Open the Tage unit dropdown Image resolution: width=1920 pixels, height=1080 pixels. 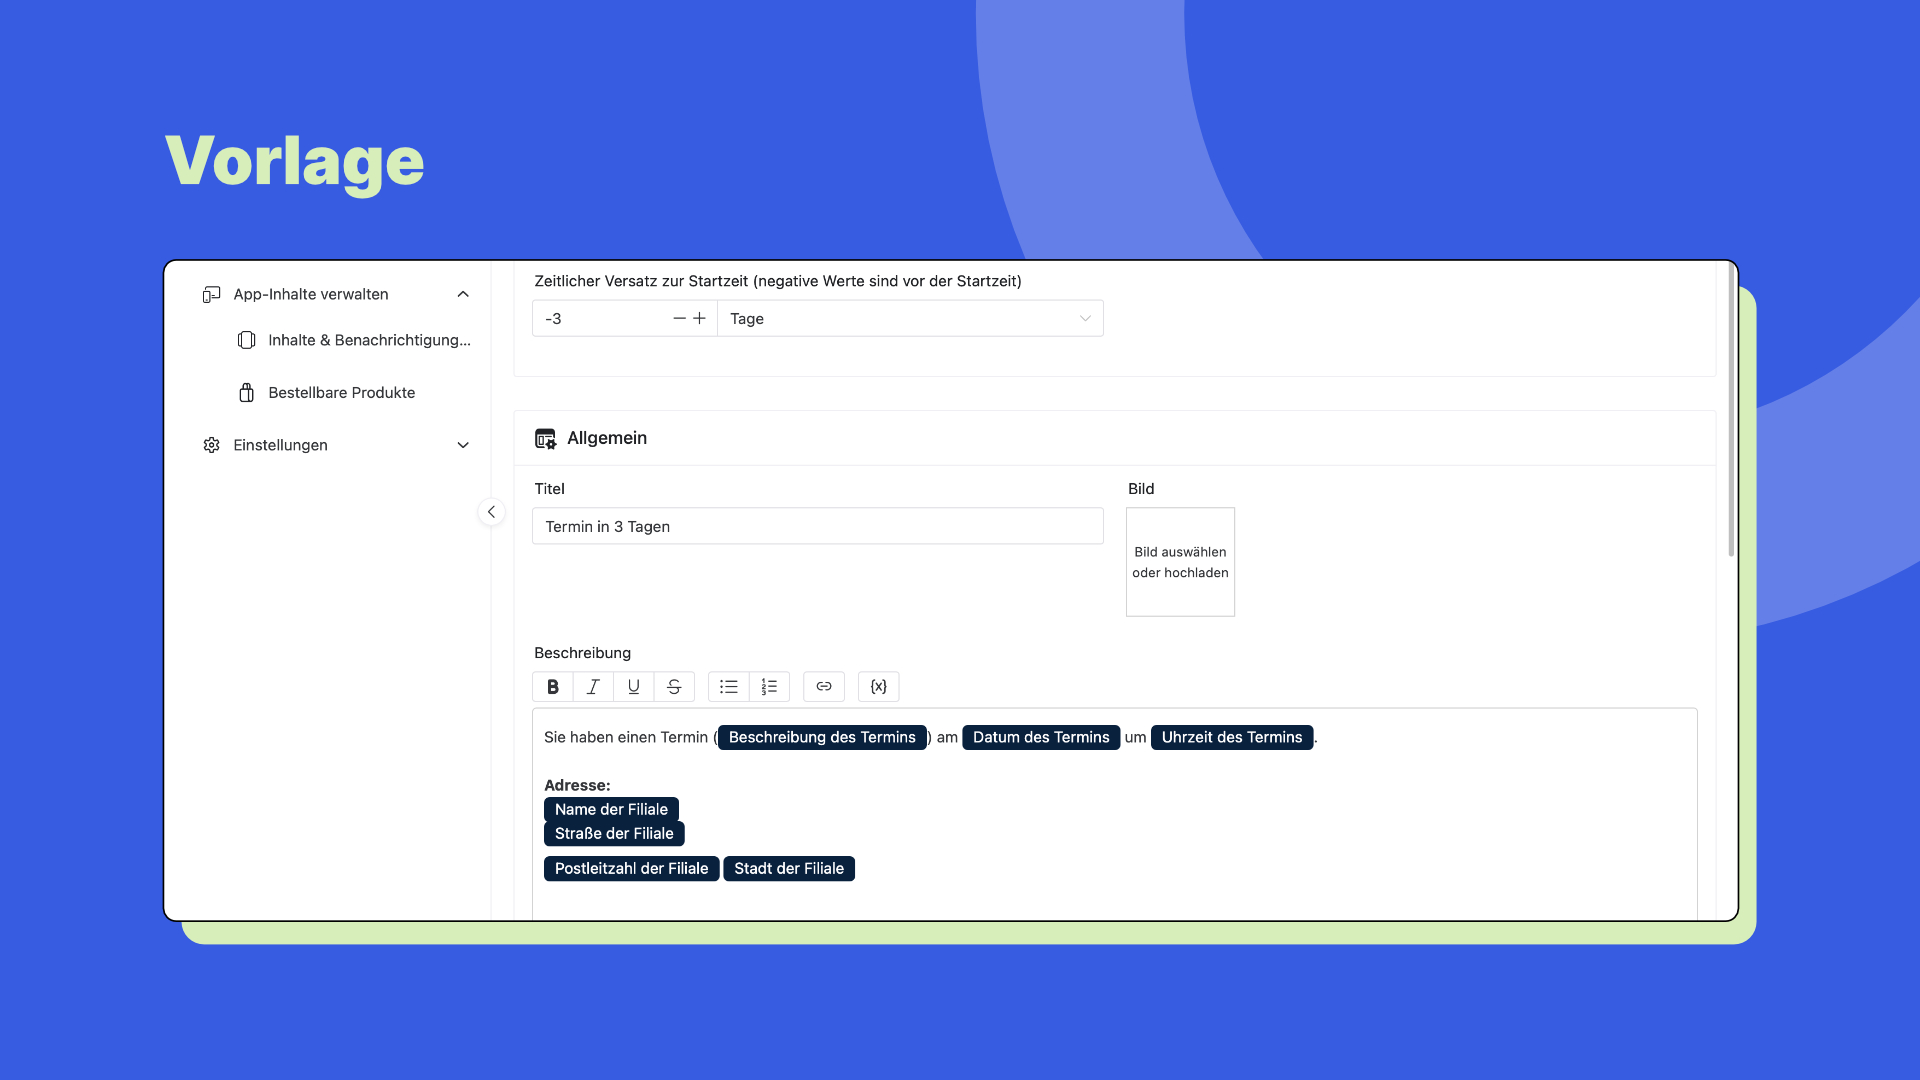coord(910,318)
